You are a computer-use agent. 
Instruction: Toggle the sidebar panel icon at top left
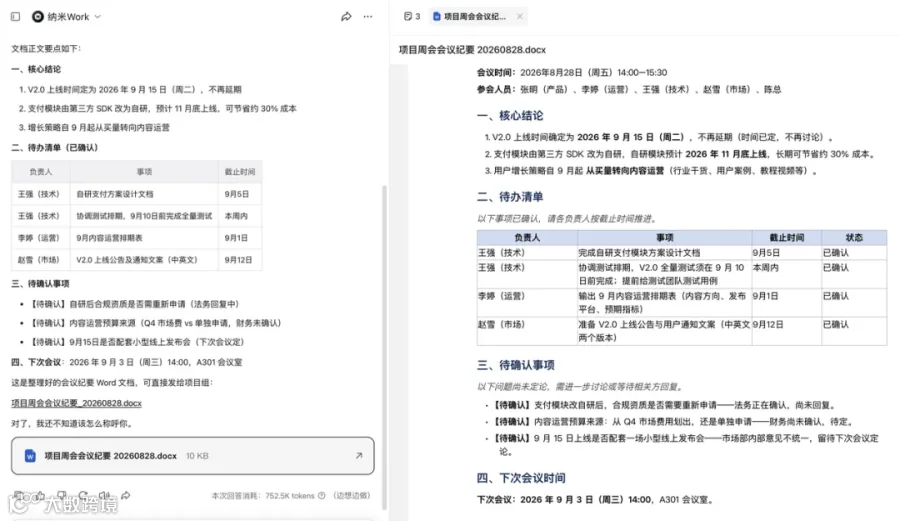click(x=15, y=17)
